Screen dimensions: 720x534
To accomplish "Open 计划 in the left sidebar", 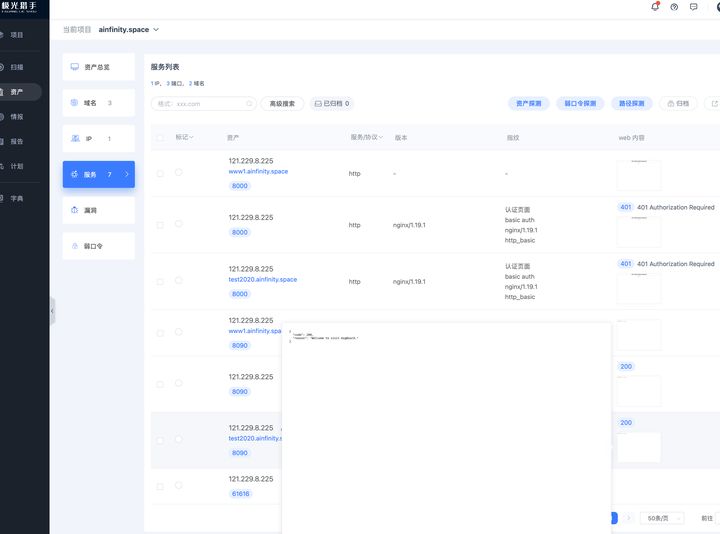I will pyautogui.click(x=17, y=166).
